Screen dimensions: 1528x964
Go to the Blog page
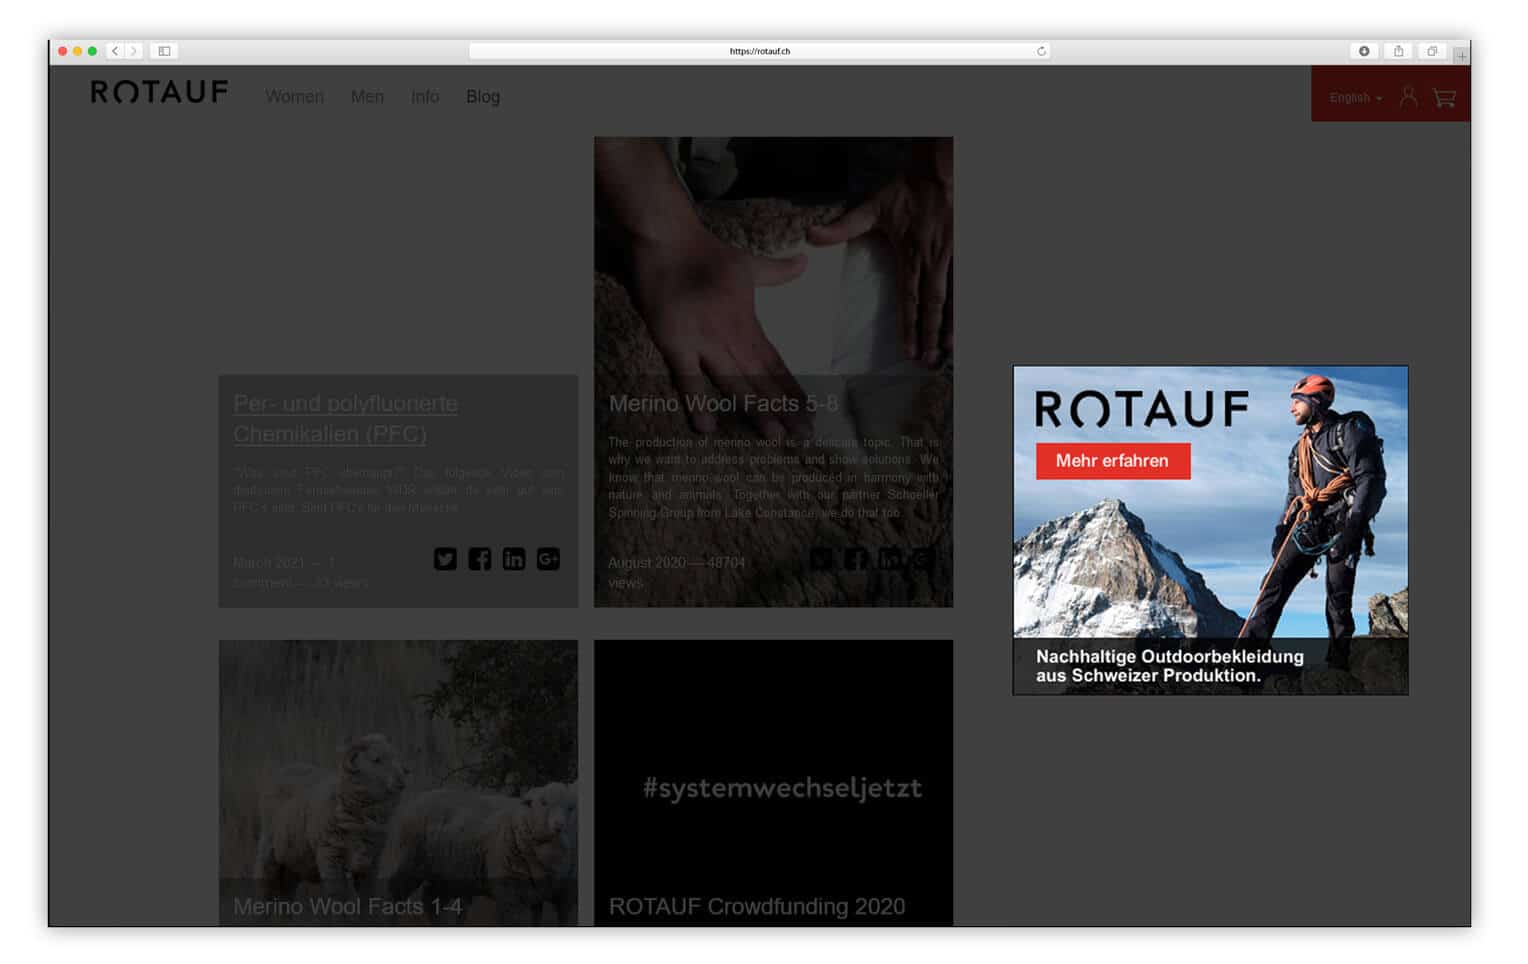click(x=483, y=97)
